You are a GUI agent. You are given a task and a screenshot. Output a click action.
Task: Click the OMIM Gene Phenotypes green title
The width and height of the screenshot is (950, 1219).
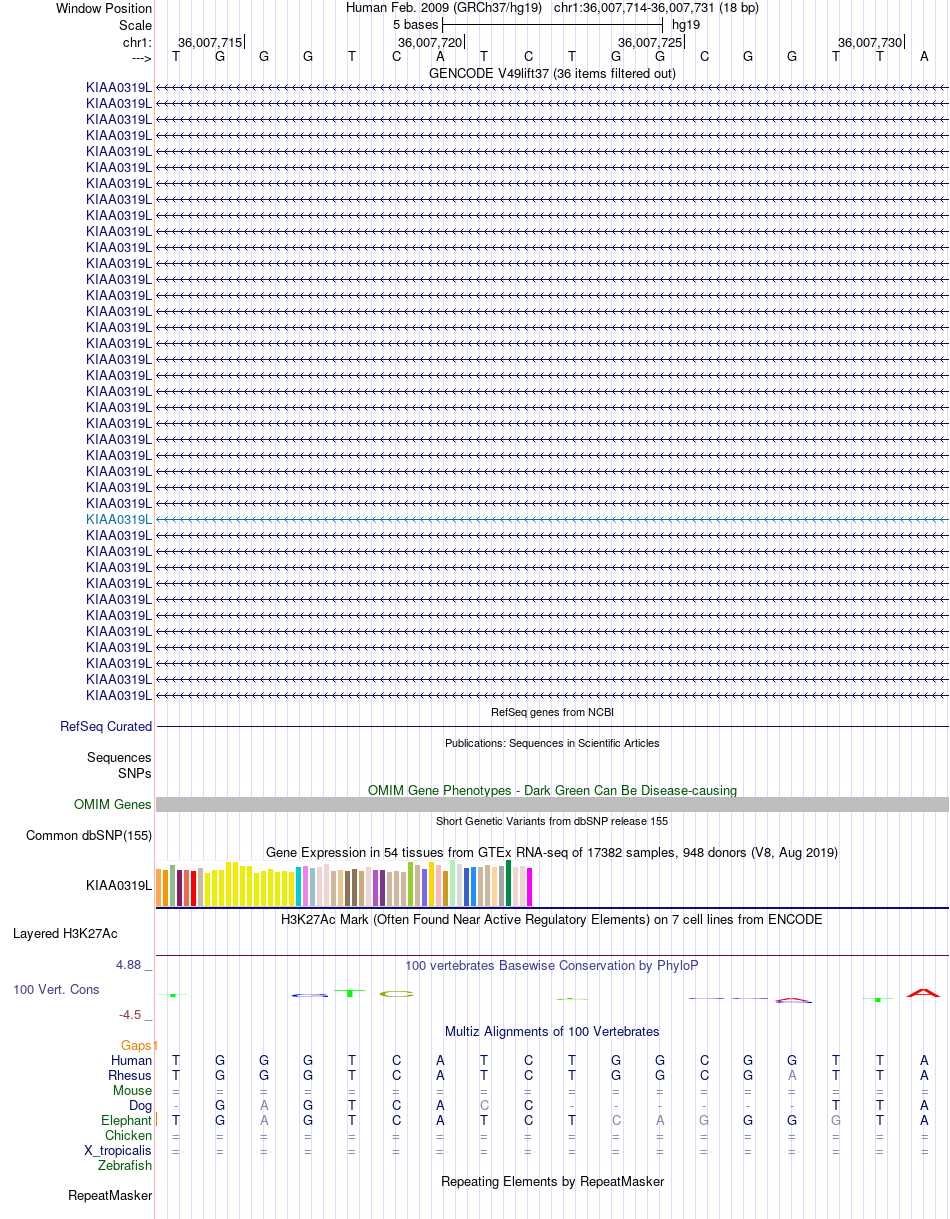pos(552,790)
